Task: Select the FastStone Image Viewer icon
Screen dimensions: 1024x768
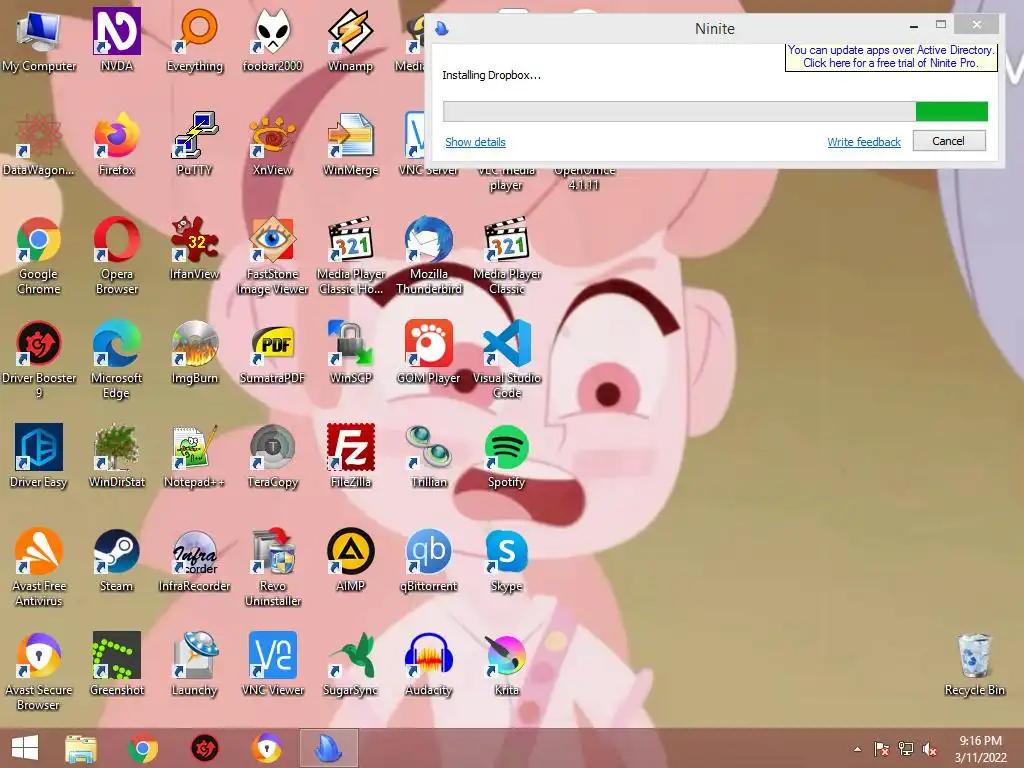Action: (272, 255)
